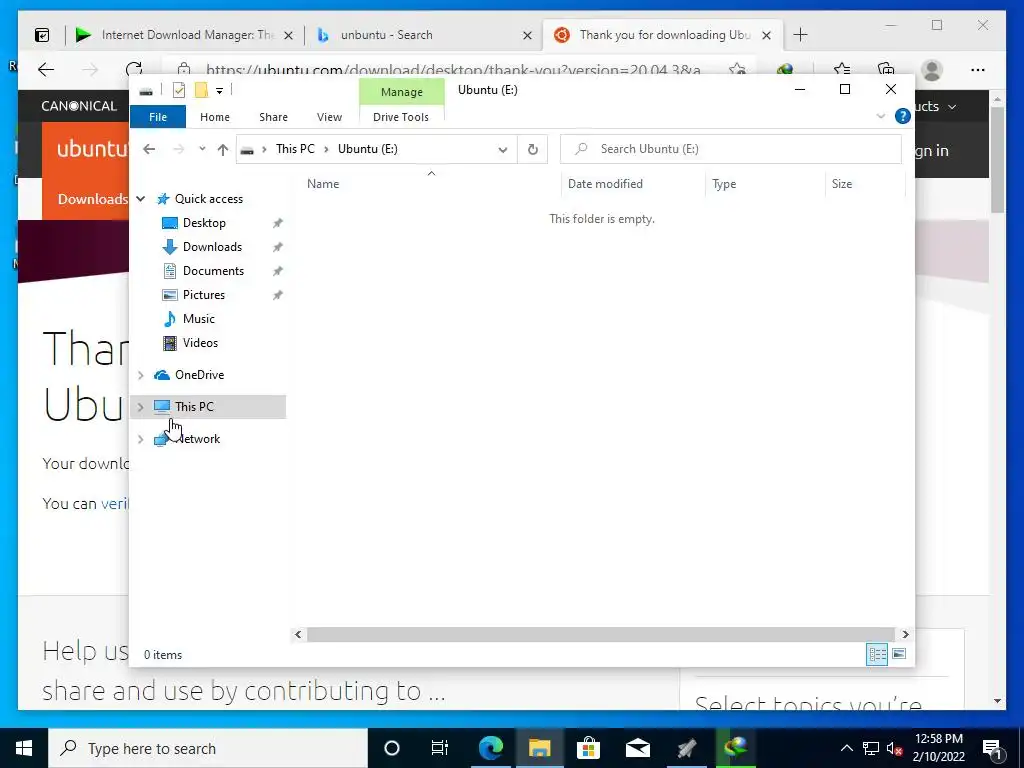
Task: Click Ubuntu (E:) in the address breadcrumb
Action: pyautogui.click(x=368, y=149)
